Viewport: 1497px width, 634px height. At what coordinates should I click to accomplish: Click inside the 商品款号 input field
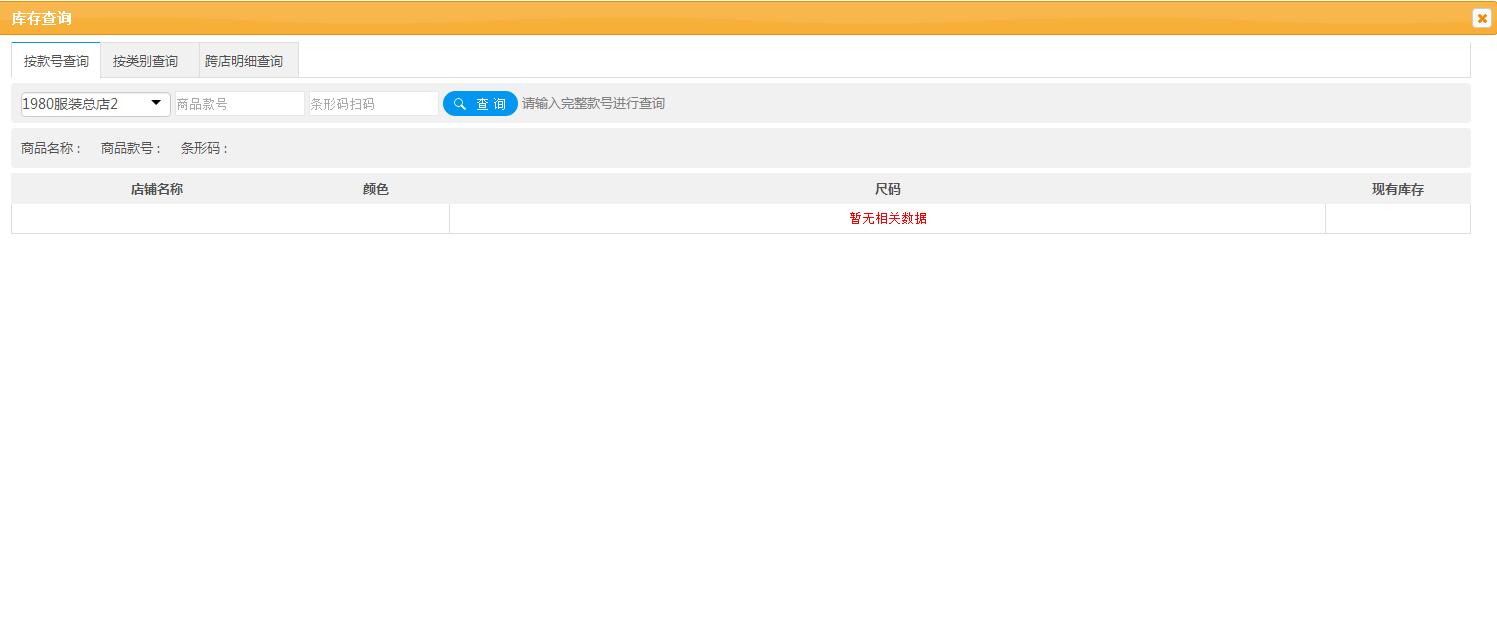pos(239,103)
